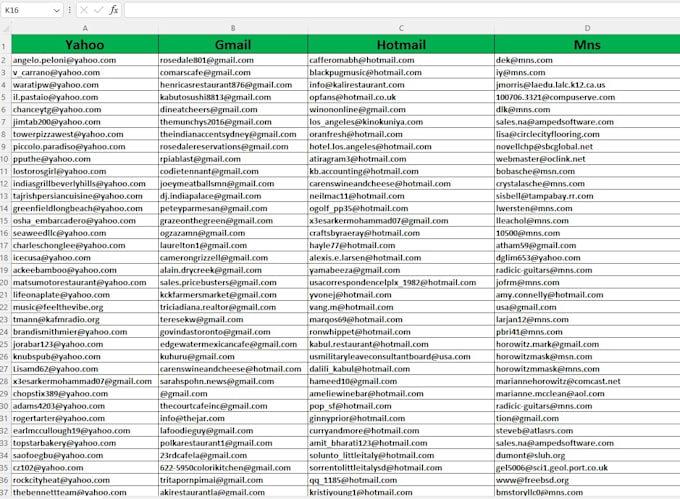Click cell towerpizzawest@yahoo.com
The width and height of the screenshot is (680, 499).
click(85, 134)
